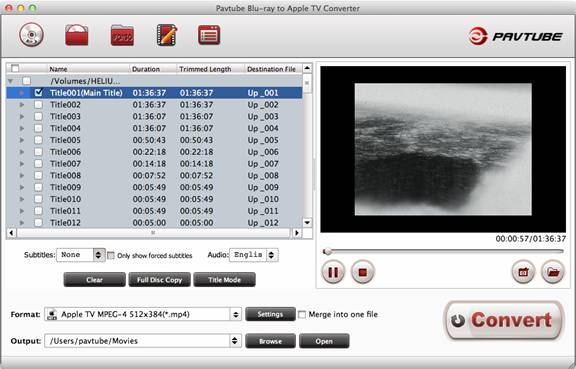Uncheck Title001(Main Title) checkbox

38,93
